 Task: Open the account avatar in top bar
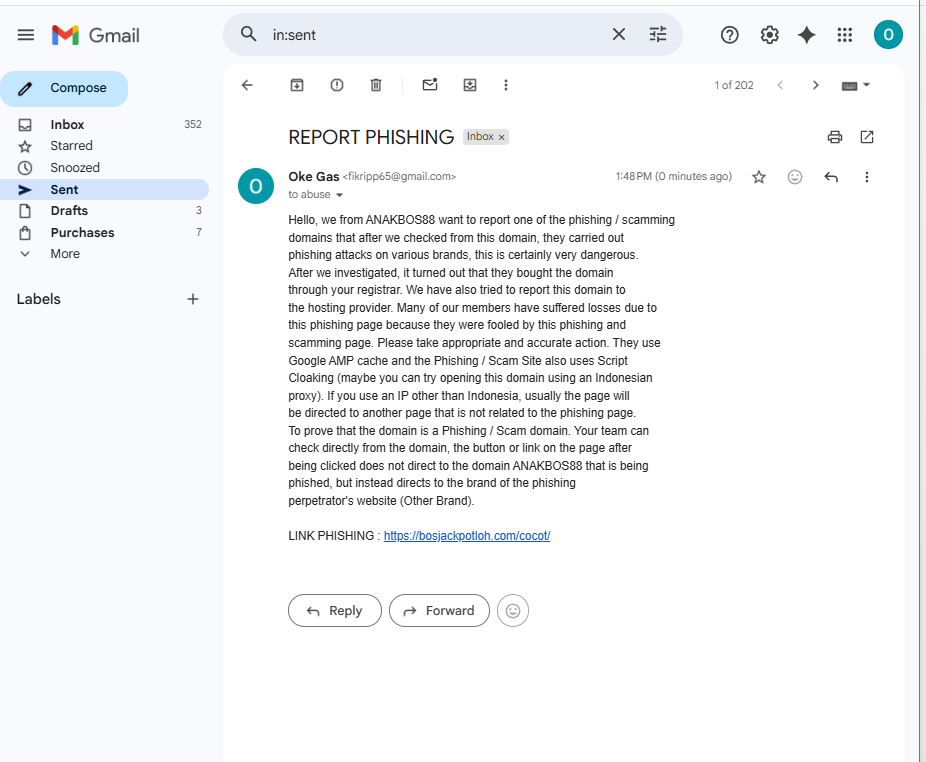tap(888, 35)
